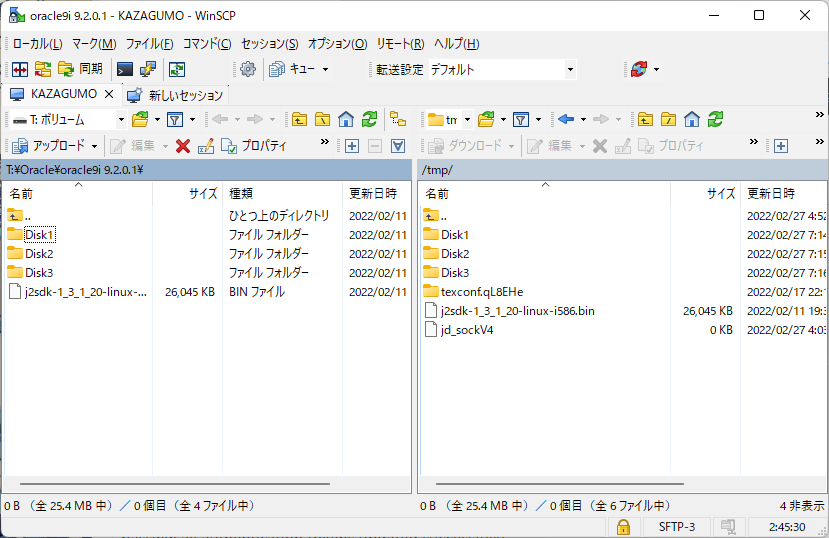
Task: Show more local file toolbar commands
Action: pos(325,142)
